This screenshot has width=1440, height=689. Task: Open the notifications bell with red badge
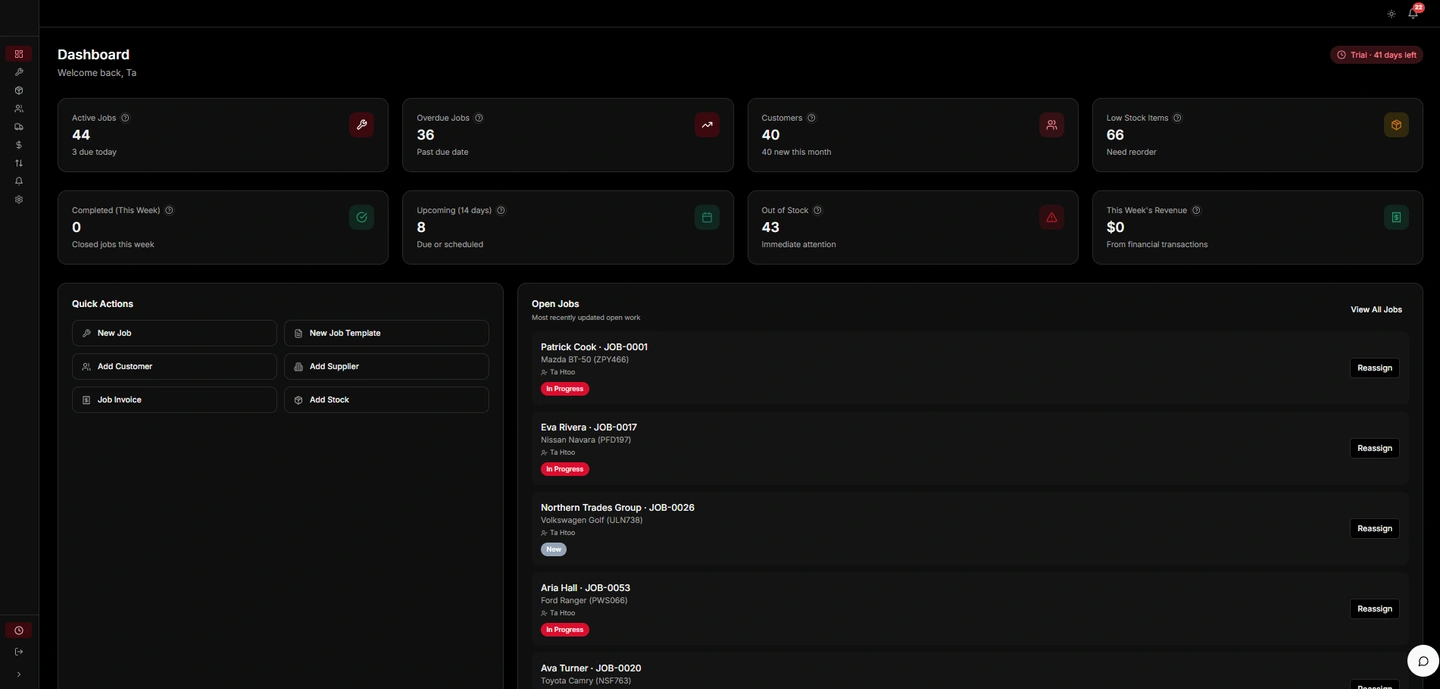[x=1413, y=13]
